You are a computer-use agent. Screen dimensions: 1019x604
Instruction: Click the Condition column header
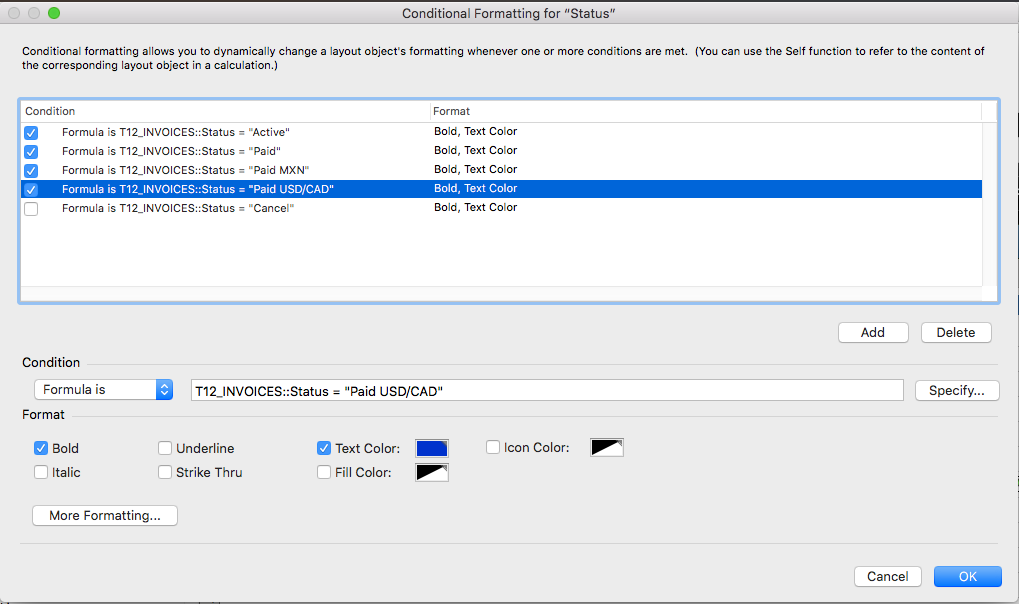226,111
